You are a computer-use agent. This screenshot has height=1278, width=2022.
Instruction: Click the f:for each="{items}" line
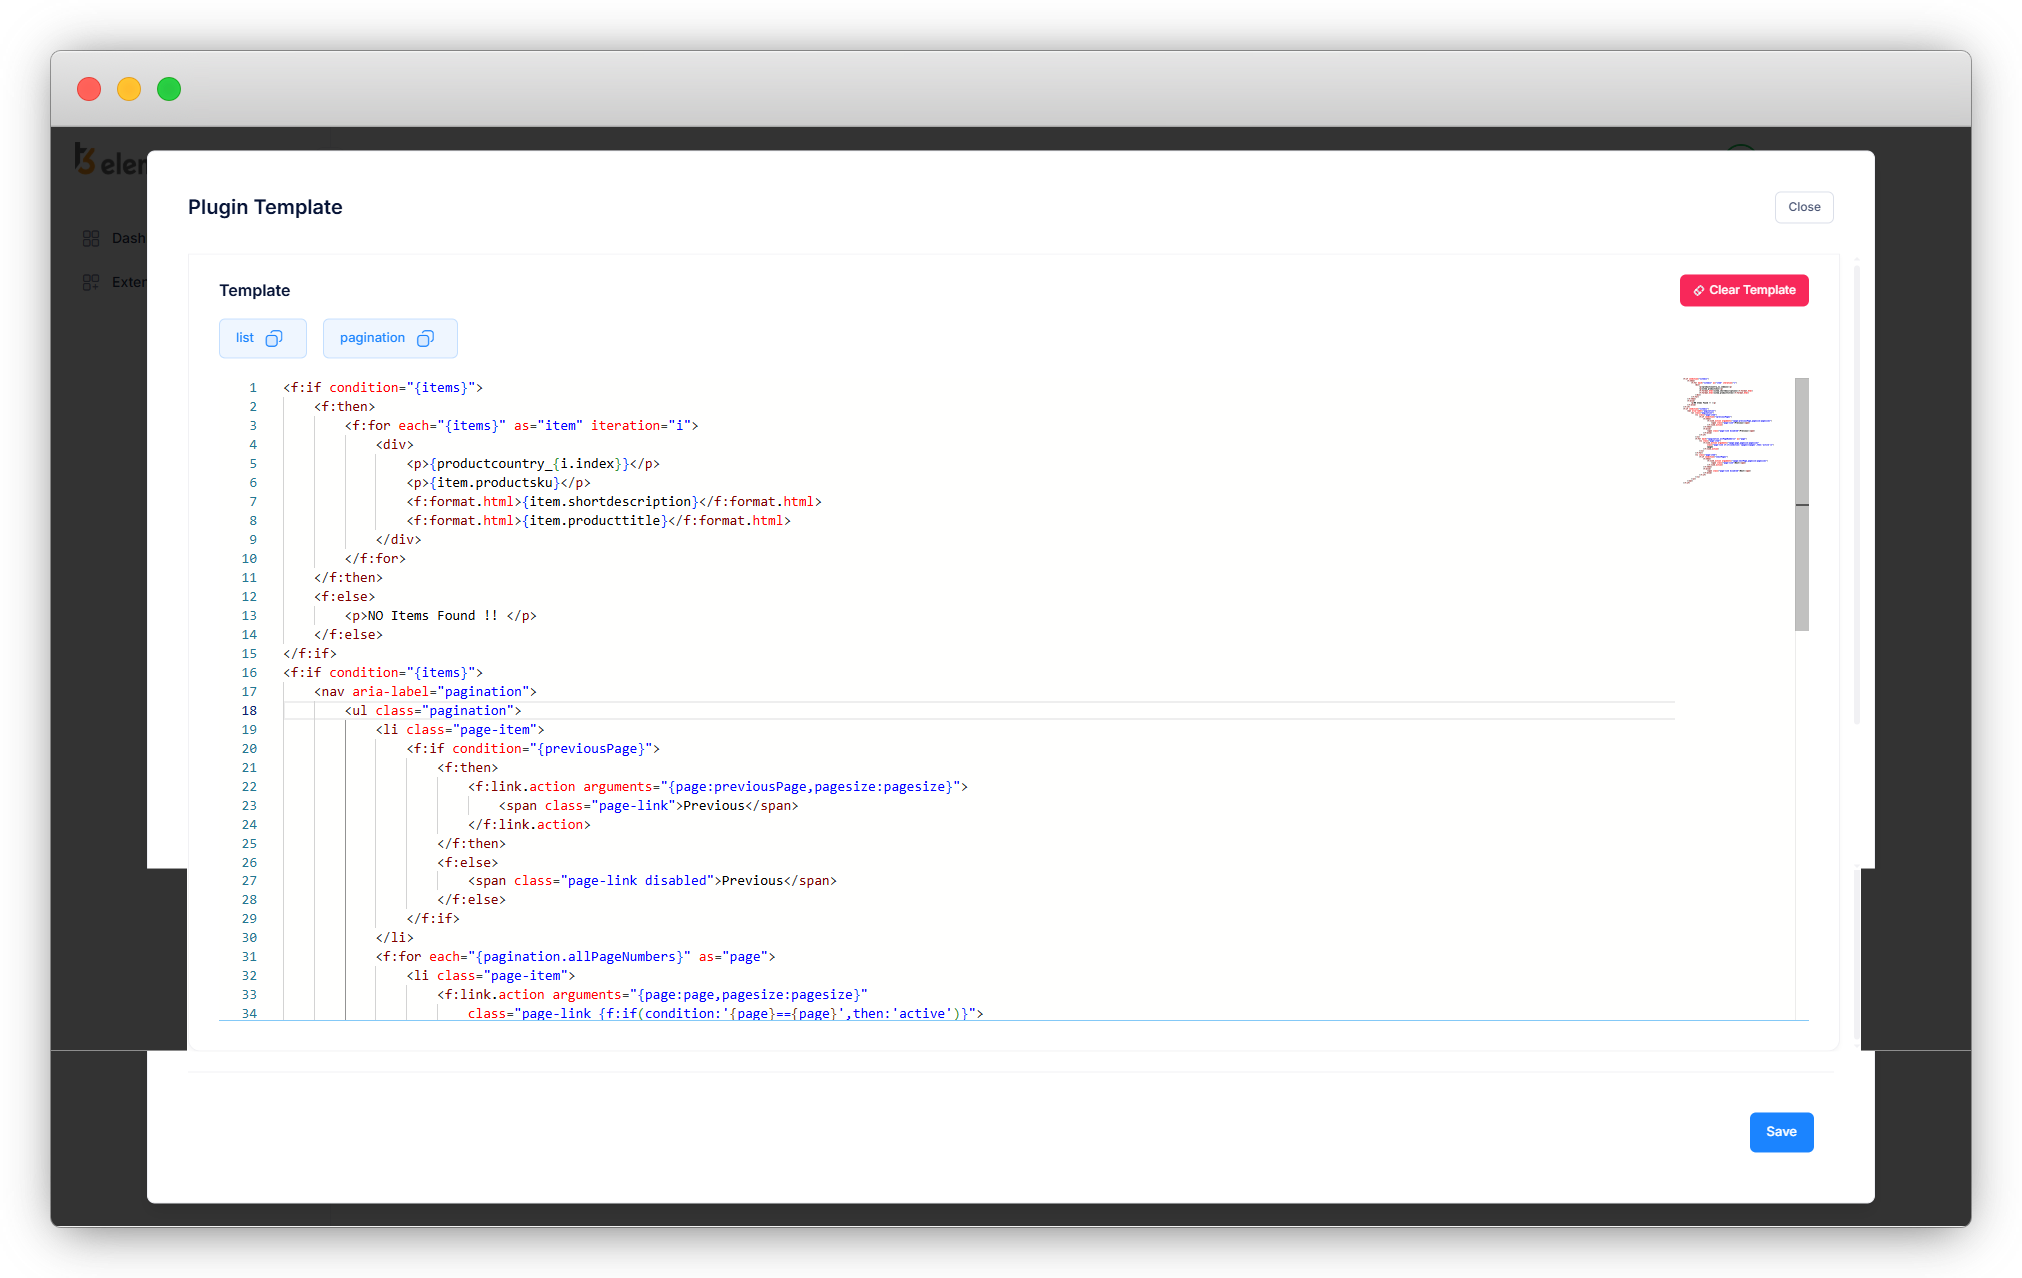point(522,426)
